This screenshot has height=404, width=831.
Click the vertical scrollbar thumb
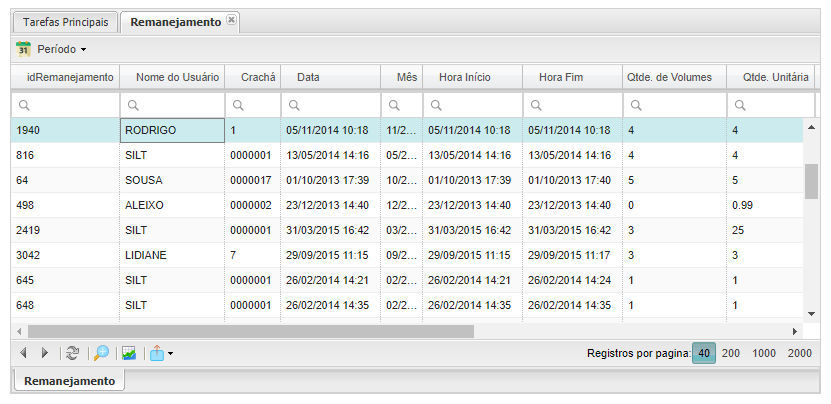point(811,181)
